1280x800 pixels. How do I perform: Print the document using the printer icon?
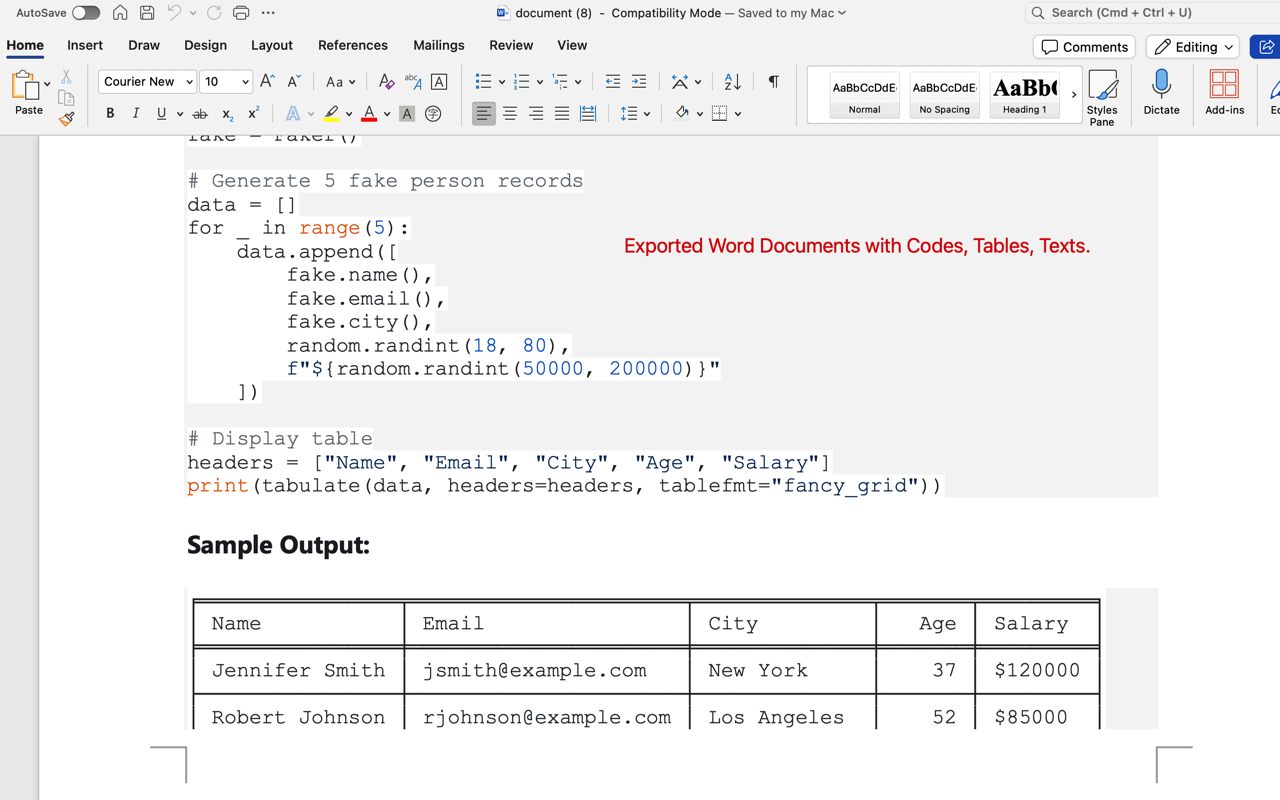coord(241,13)
